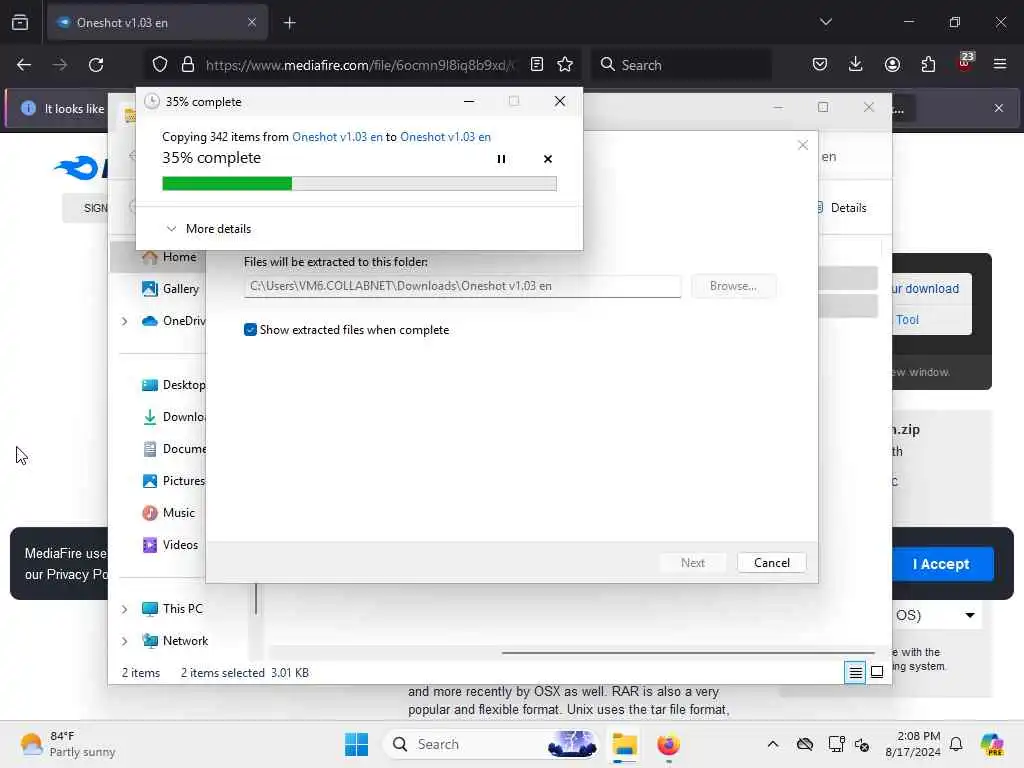Close the extract dialog with X
Viewport: 1024px width, 768px height.
click(x=803, y=145)
